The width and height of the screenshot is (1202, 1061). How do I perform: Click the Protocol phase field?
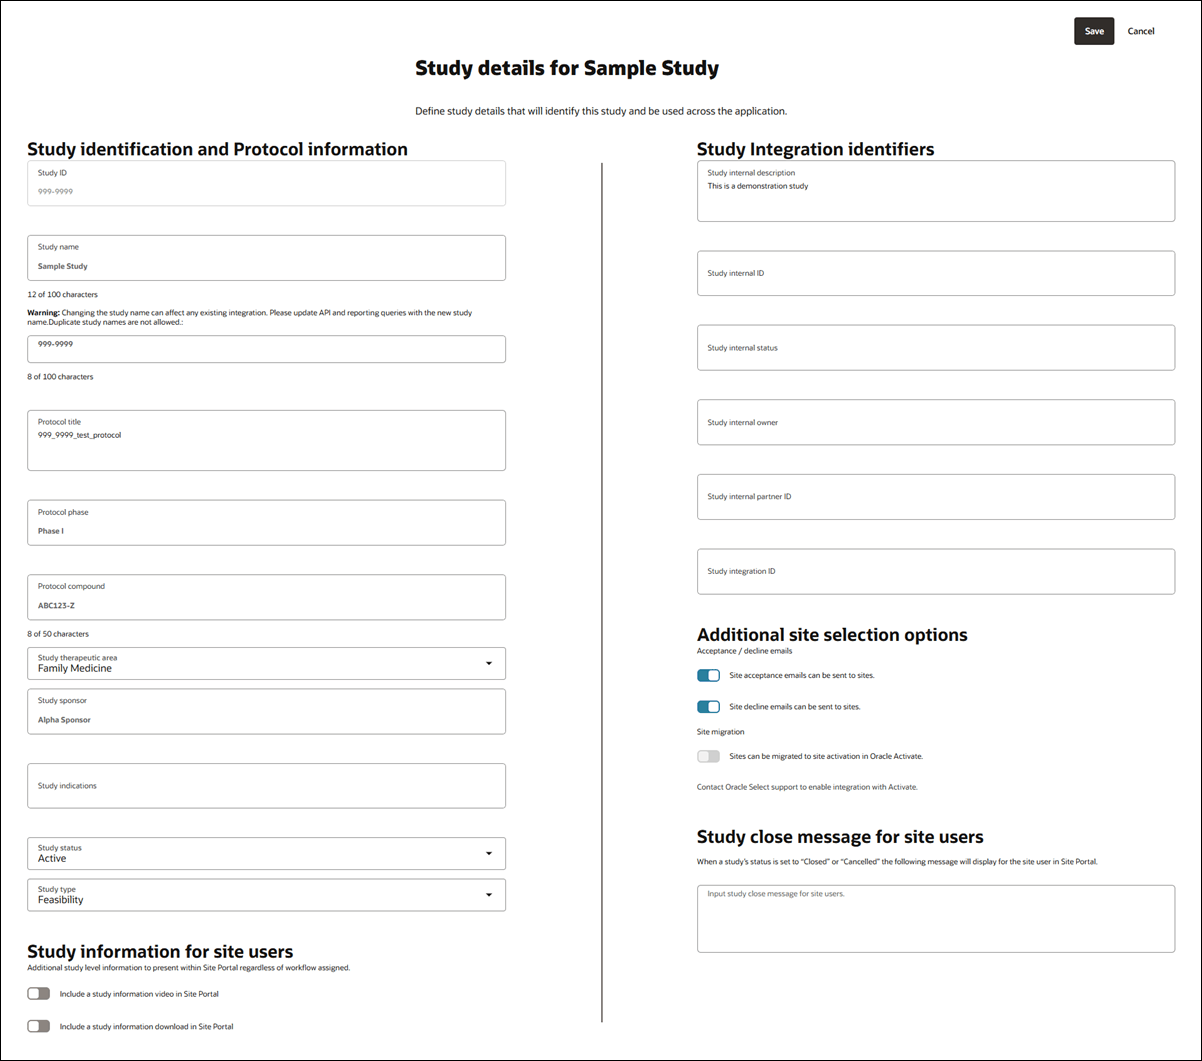(x=265, y=522)
